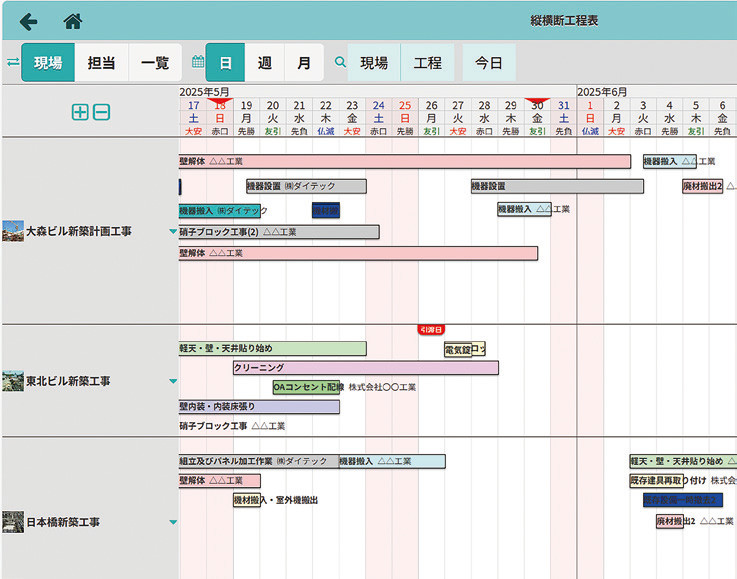
Task: Select the 現場 view tab
Action: tap(48, 63)
